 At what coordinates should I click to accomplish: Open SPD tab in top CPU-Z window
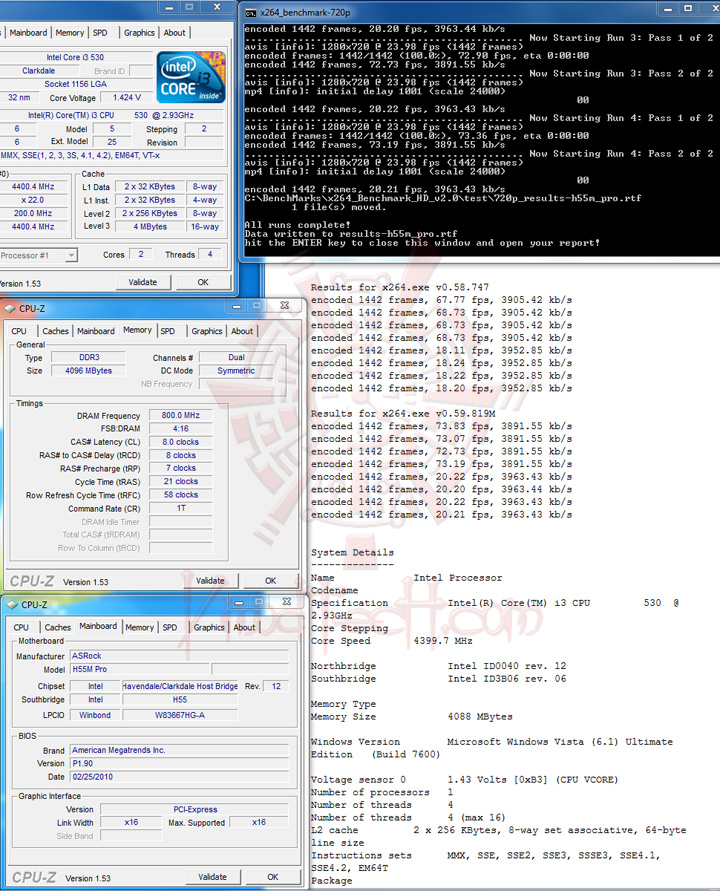(x=100, y=33)
